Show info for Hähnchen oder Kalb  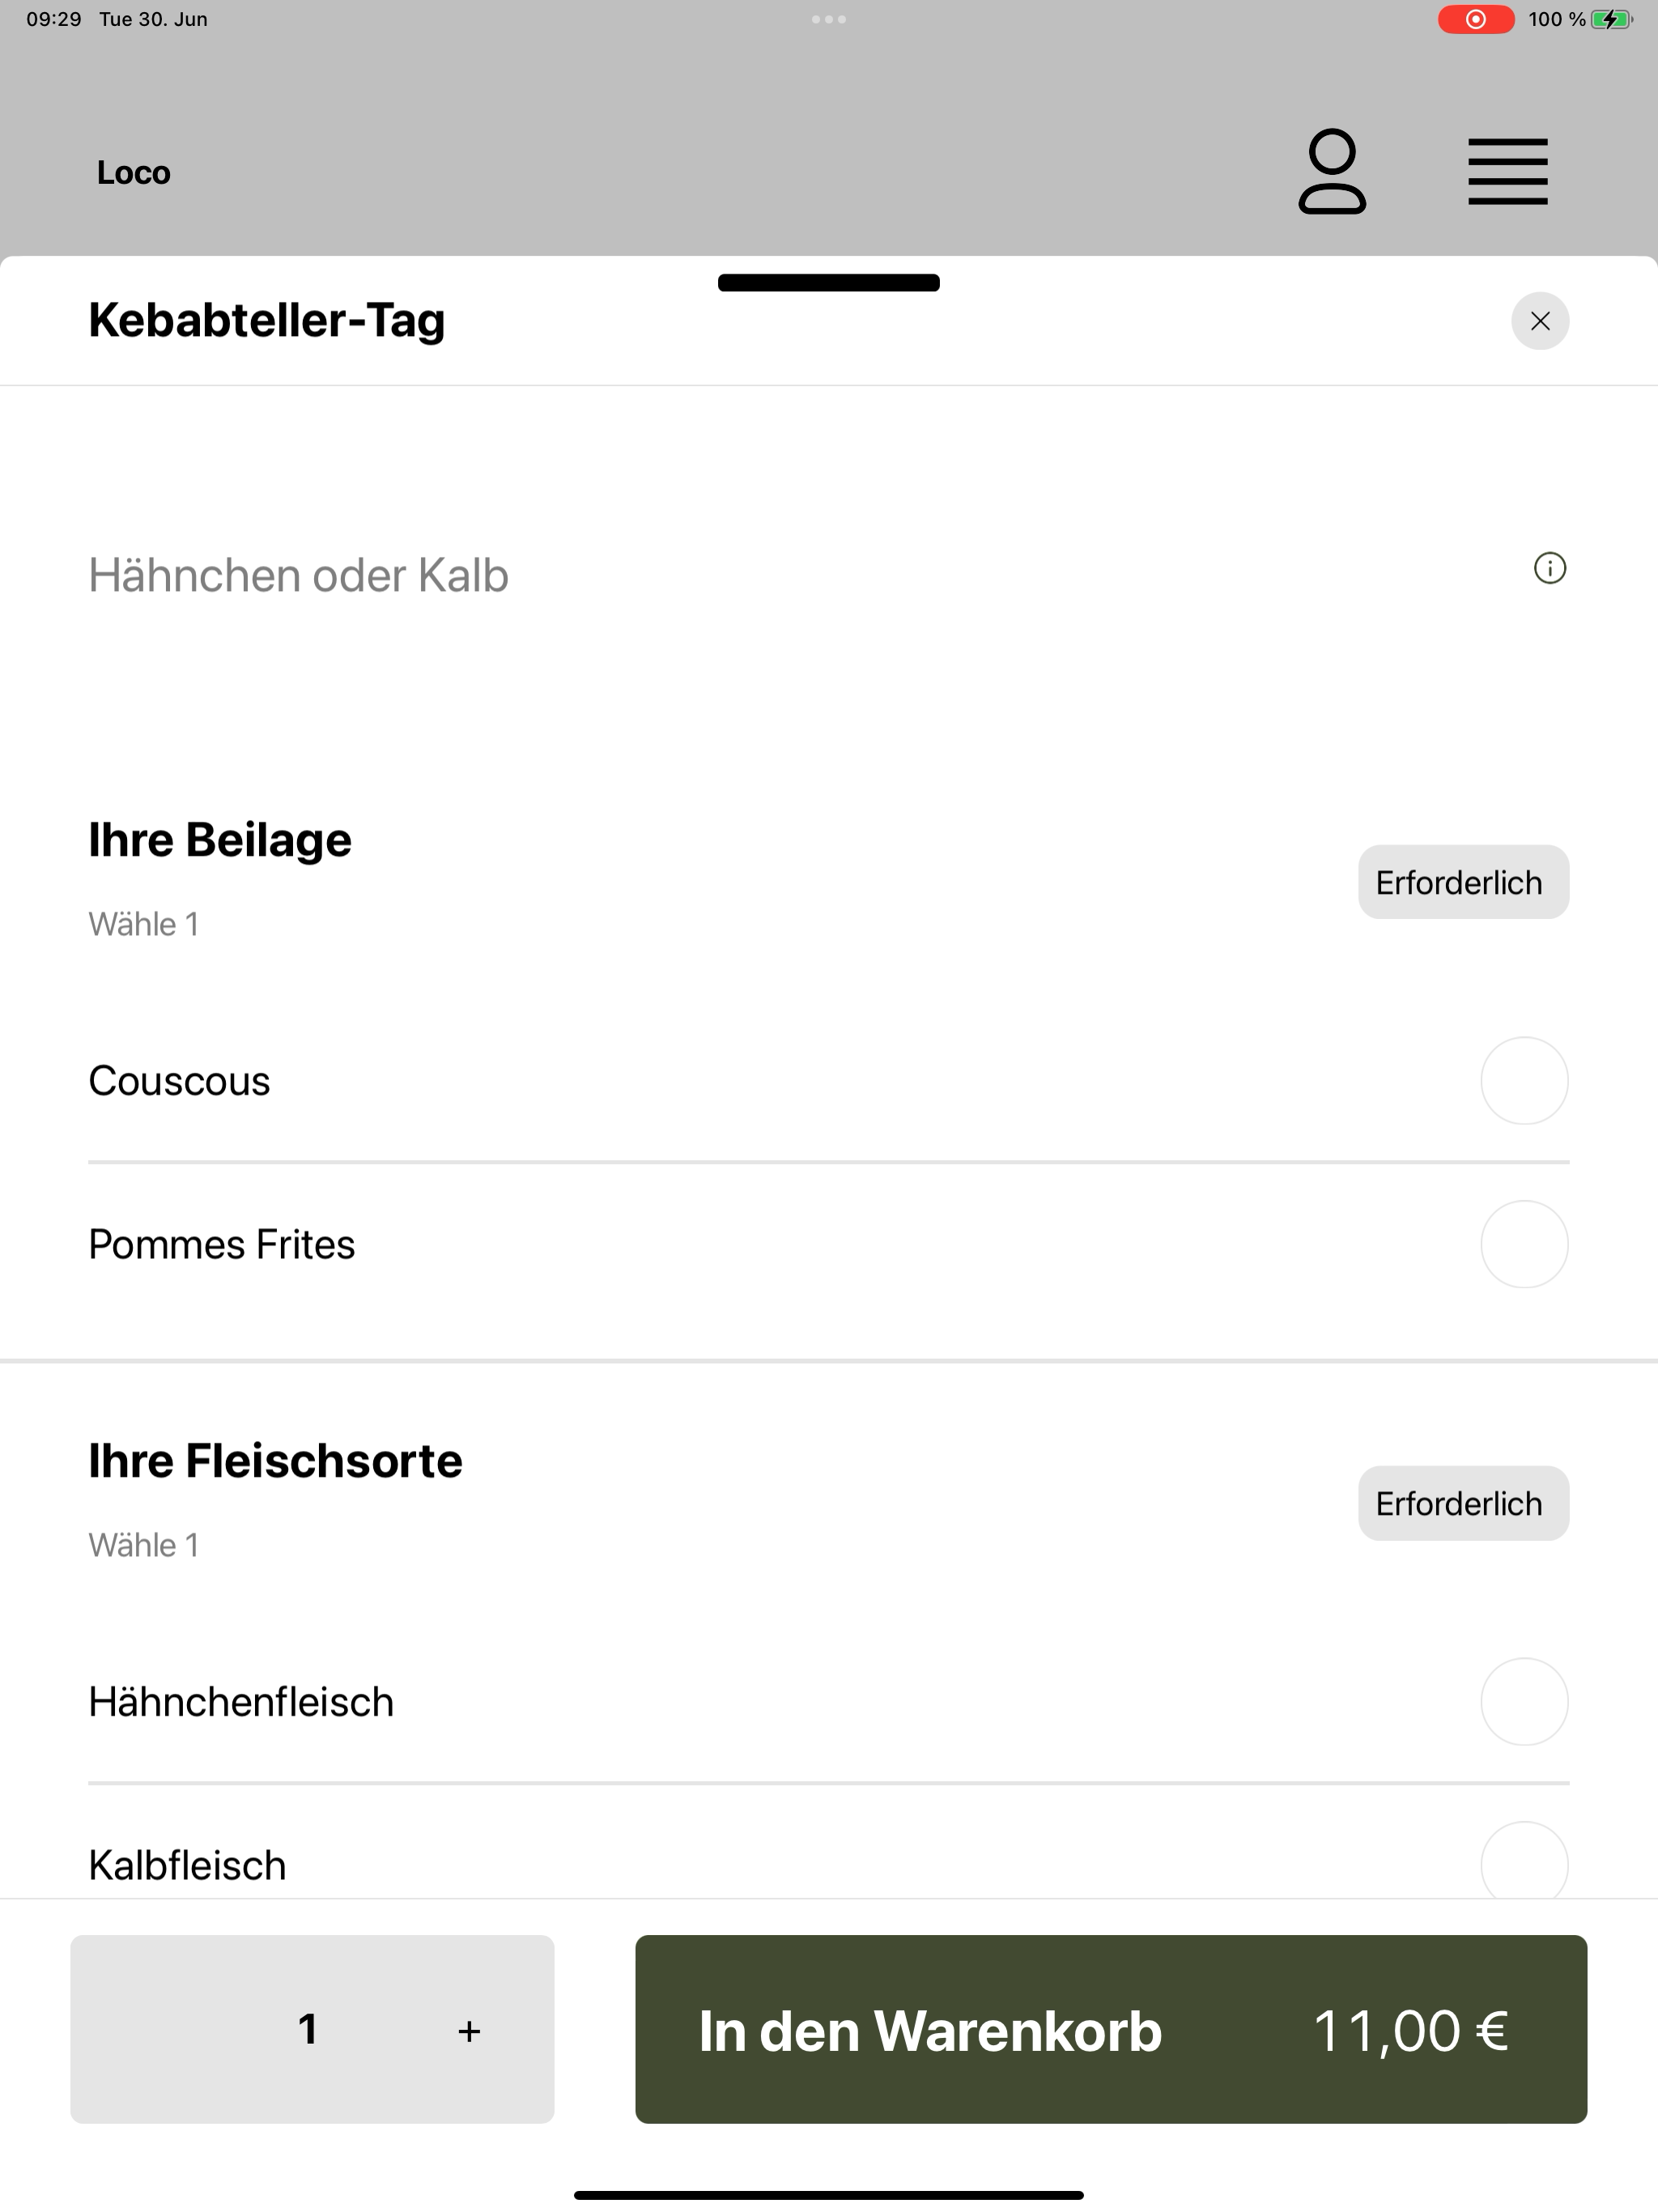pos(1550,568)
